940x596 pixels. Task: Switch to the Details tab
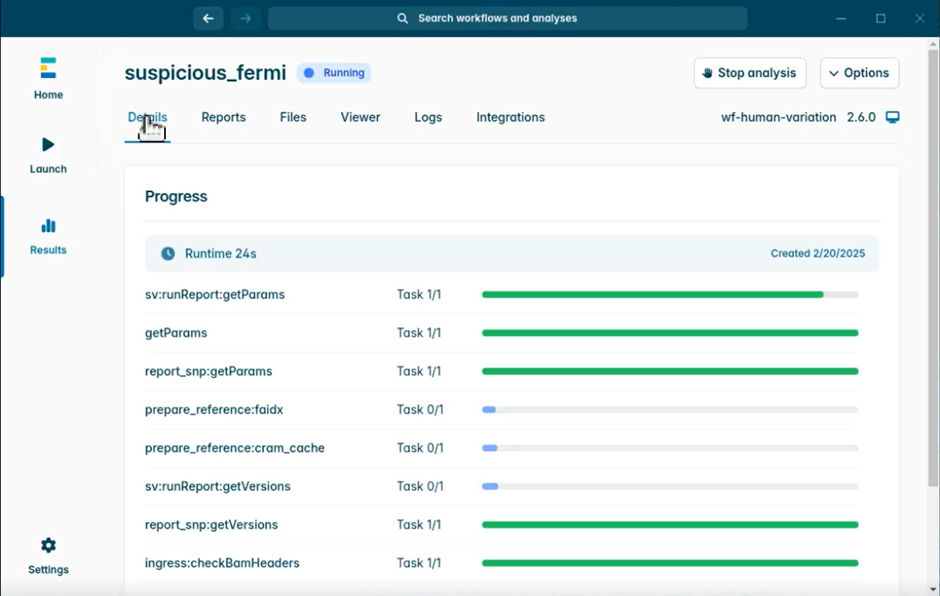[147, 118]
